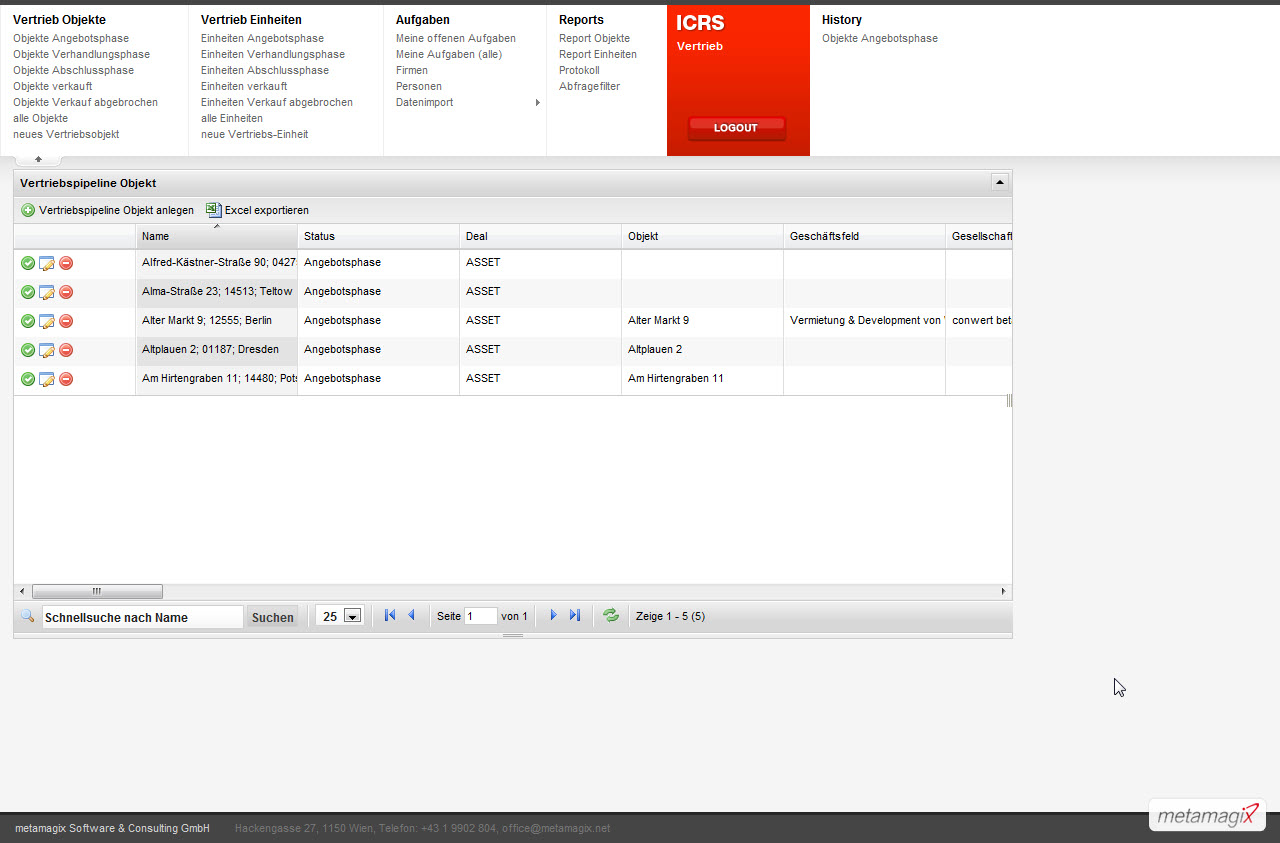
Task: Click horizontal scrollbar left arrow
Action: [22, 592]
